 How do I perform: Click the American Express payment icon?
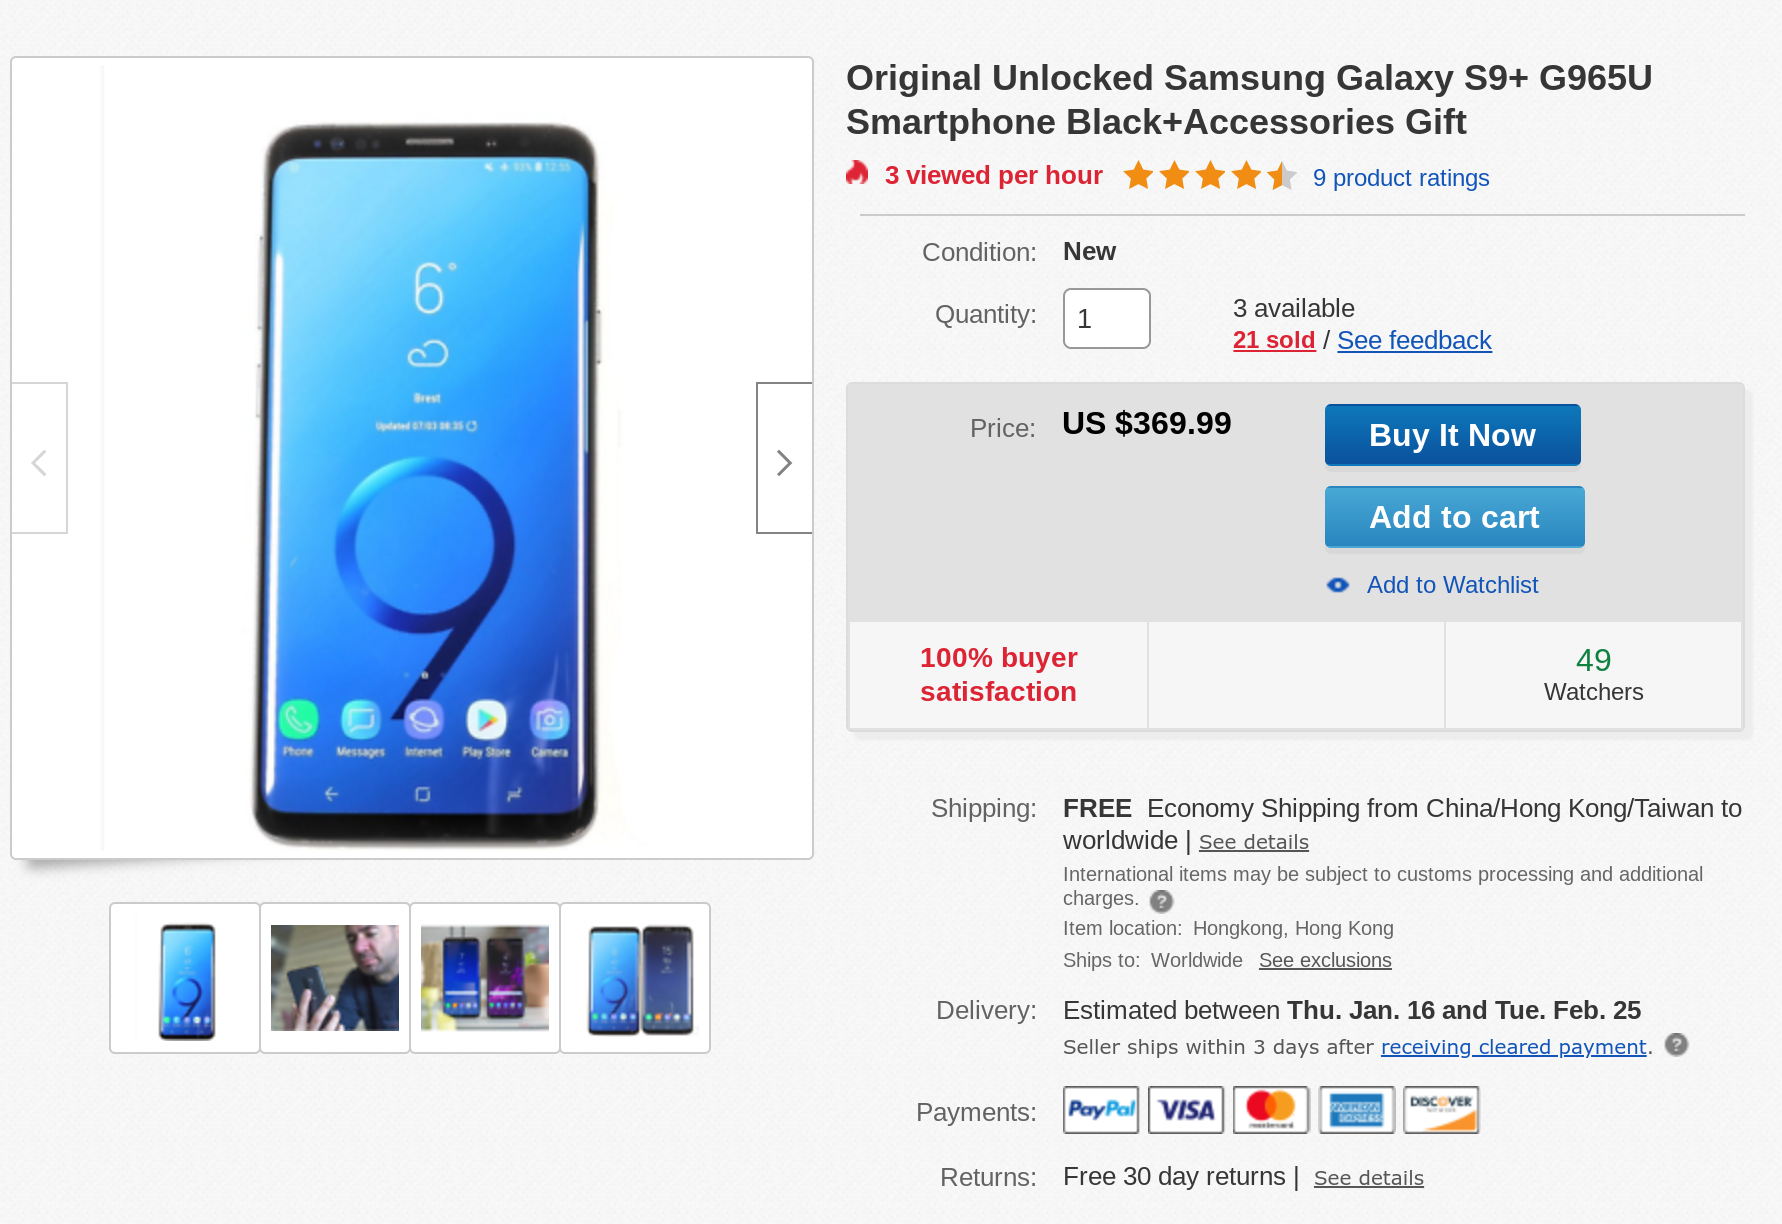1356,1109
